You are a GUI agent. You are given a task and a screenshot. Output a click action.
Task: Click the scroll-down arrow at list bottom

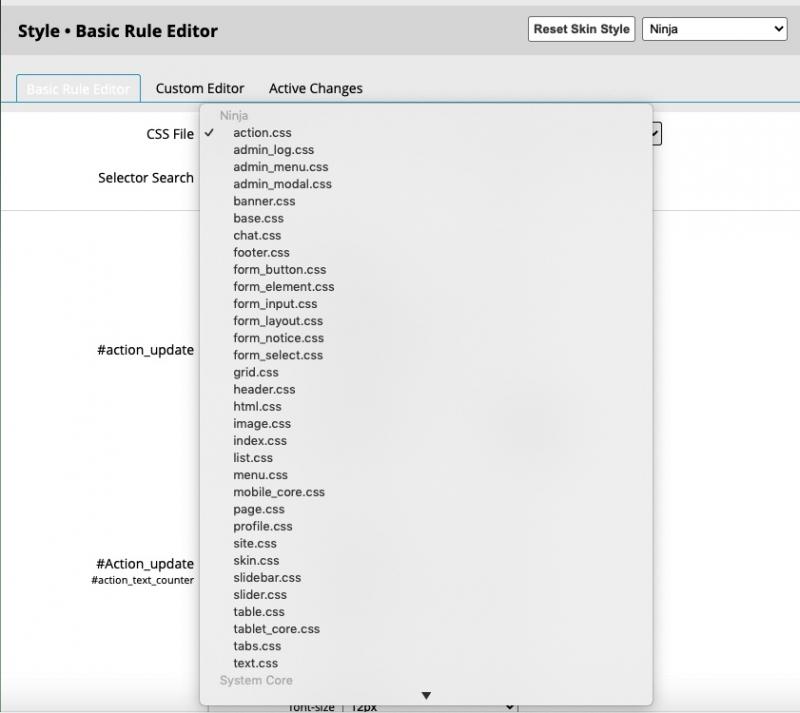tap(425, 695)
